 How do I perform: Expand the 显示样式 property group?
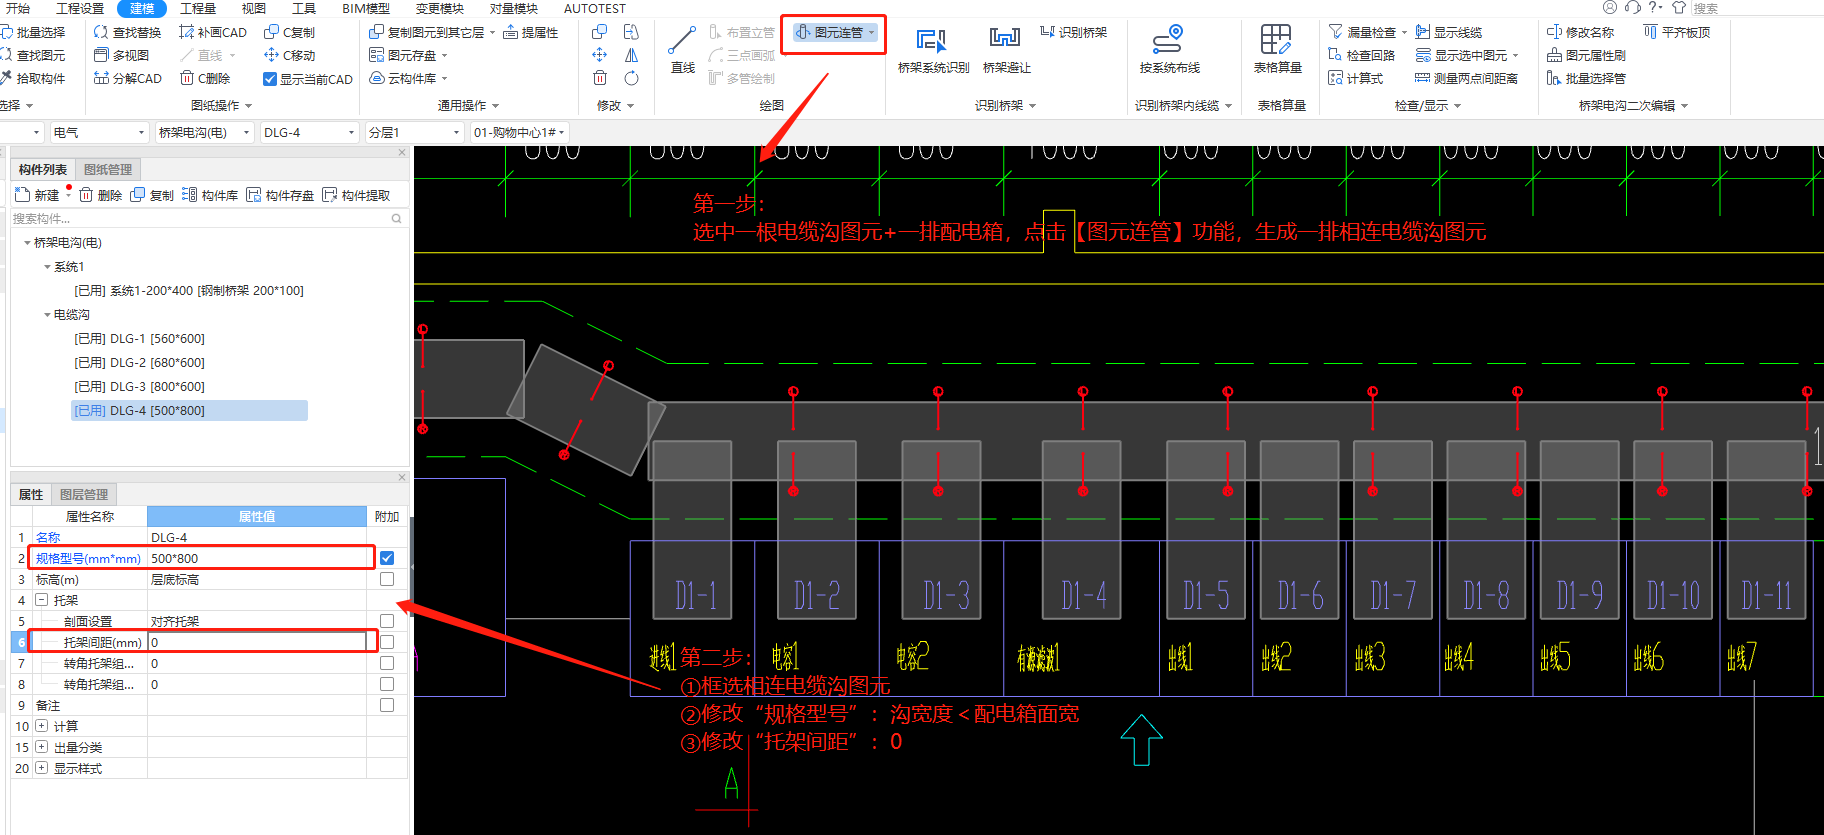(x=41, y=768)
